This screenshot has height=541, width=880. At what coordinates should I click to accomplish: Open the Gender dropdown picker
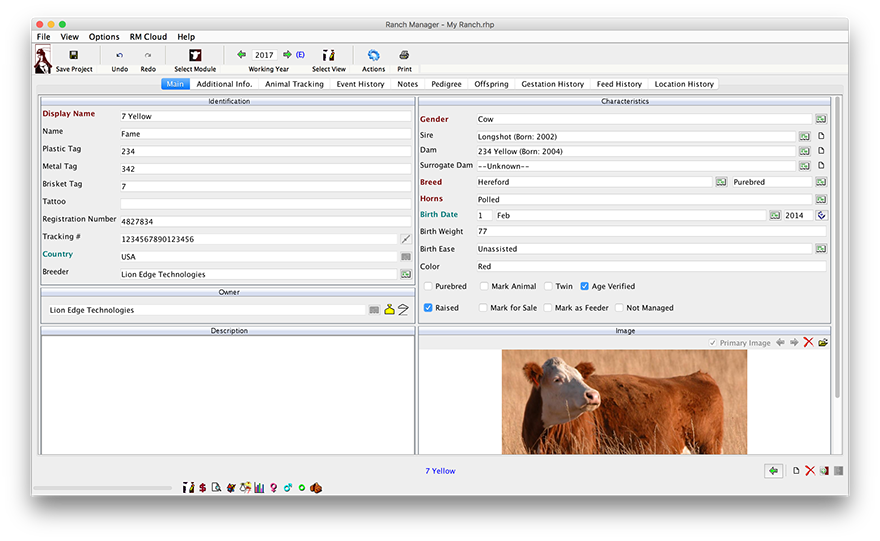pos(820,119)
